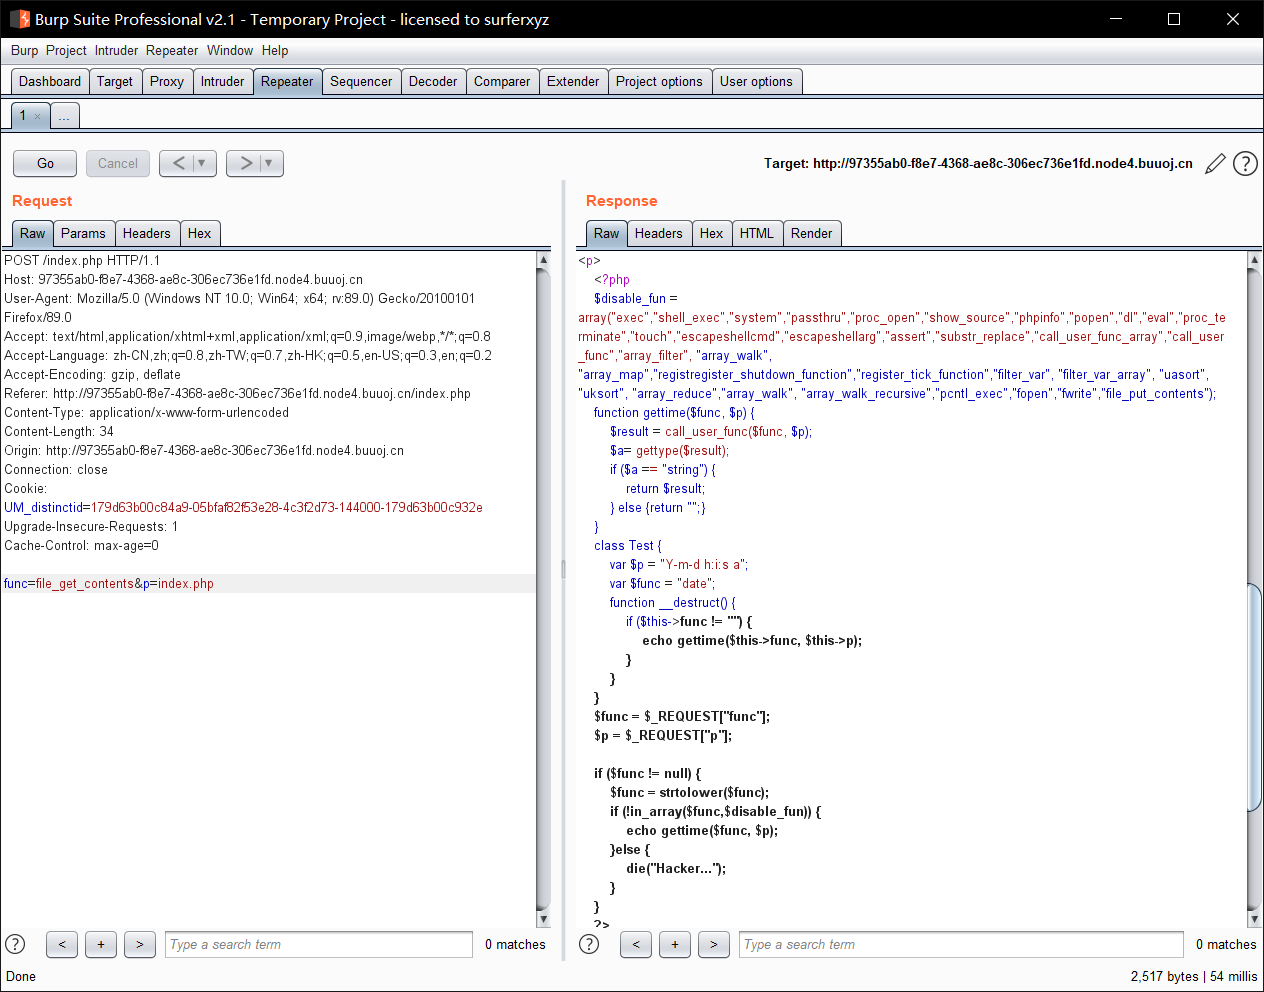Open the Intruder menu
The image size is (1264, 992).
pos(117,50)
